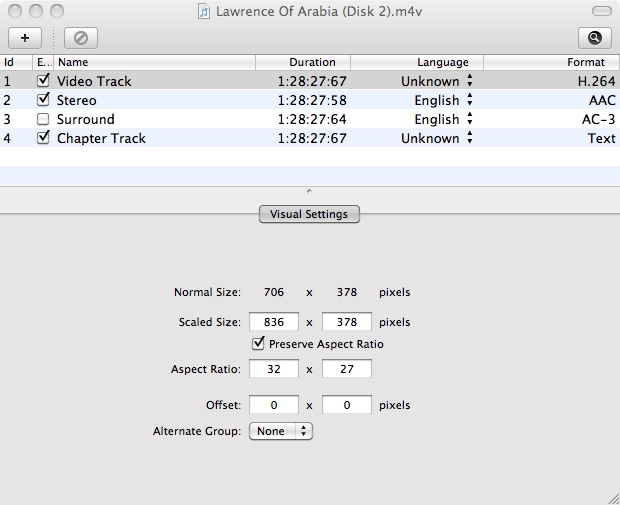The image size is (620, 505).
Task: Click the AC-3 format cell
Action: pos(599,119)
